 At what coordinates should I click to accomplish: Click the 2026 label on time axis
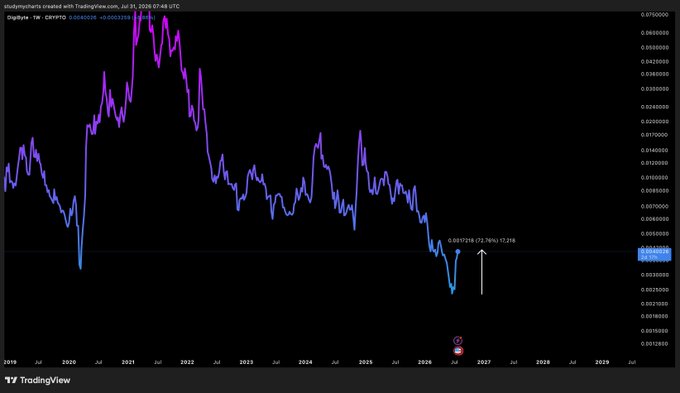425,362
